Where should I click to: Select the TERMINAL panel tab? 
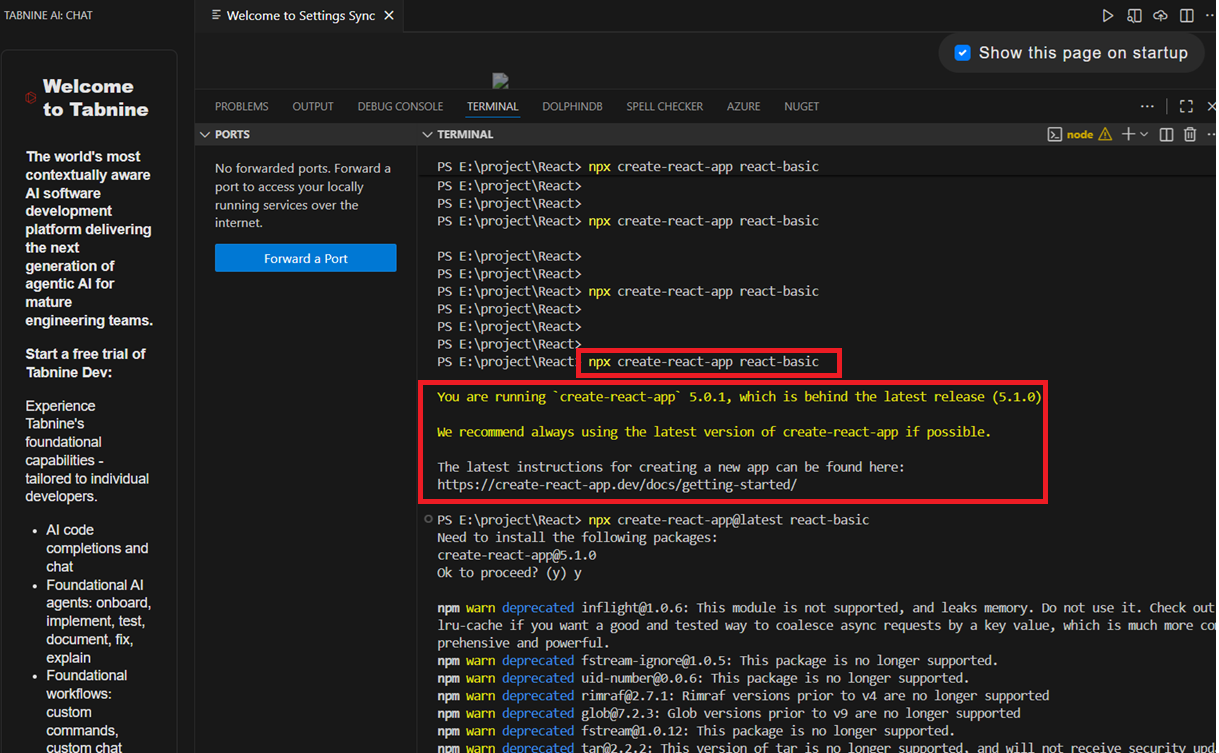click(492, 106)
